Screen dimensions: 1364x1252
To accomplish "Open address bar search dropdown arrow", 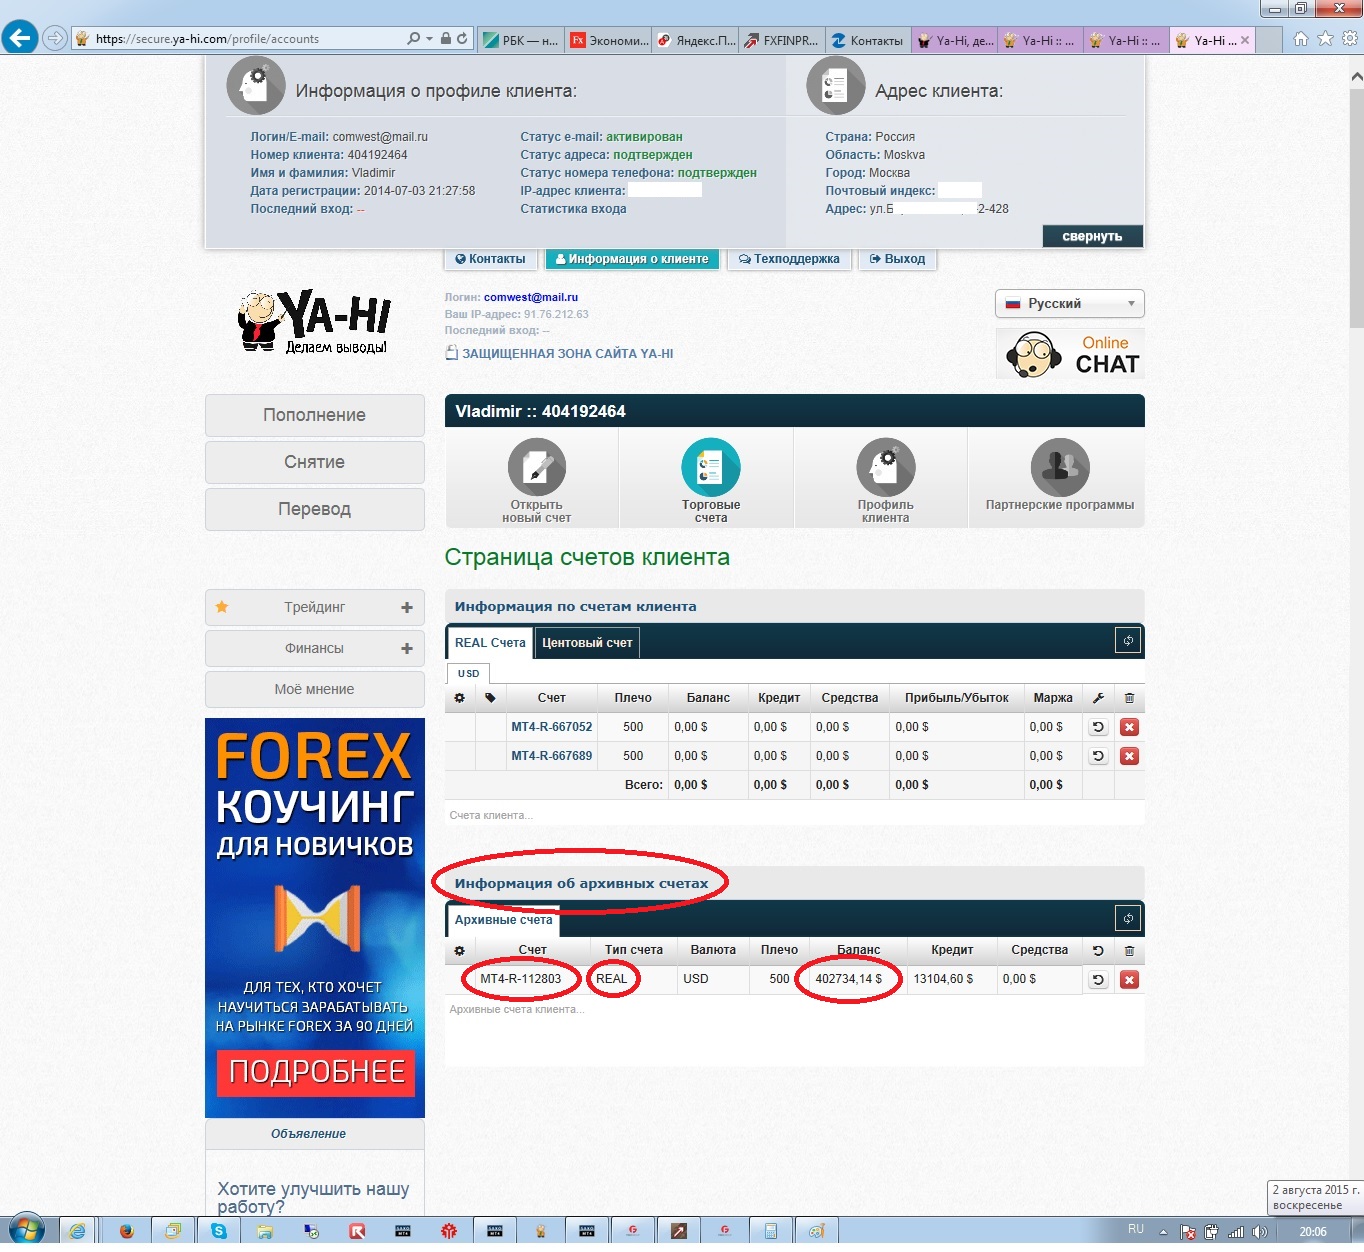I will [x=429, y=39].
